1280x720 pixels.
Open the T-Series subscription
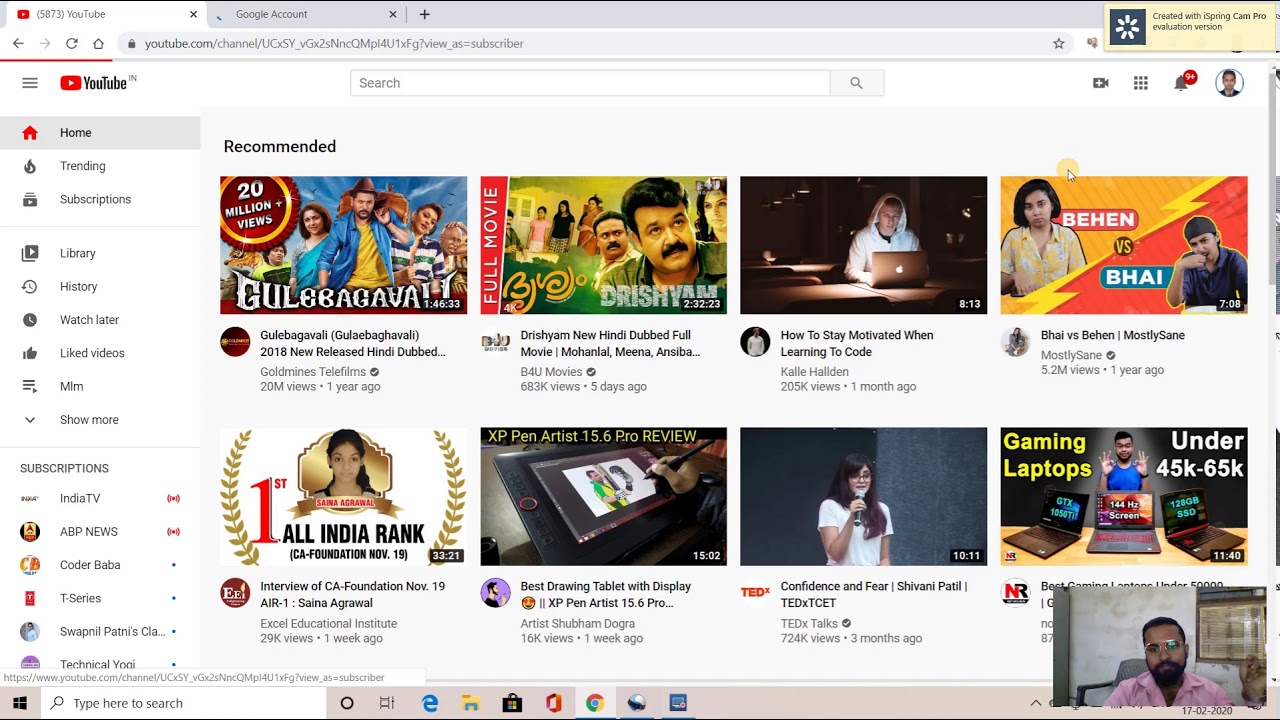point(100,598)
